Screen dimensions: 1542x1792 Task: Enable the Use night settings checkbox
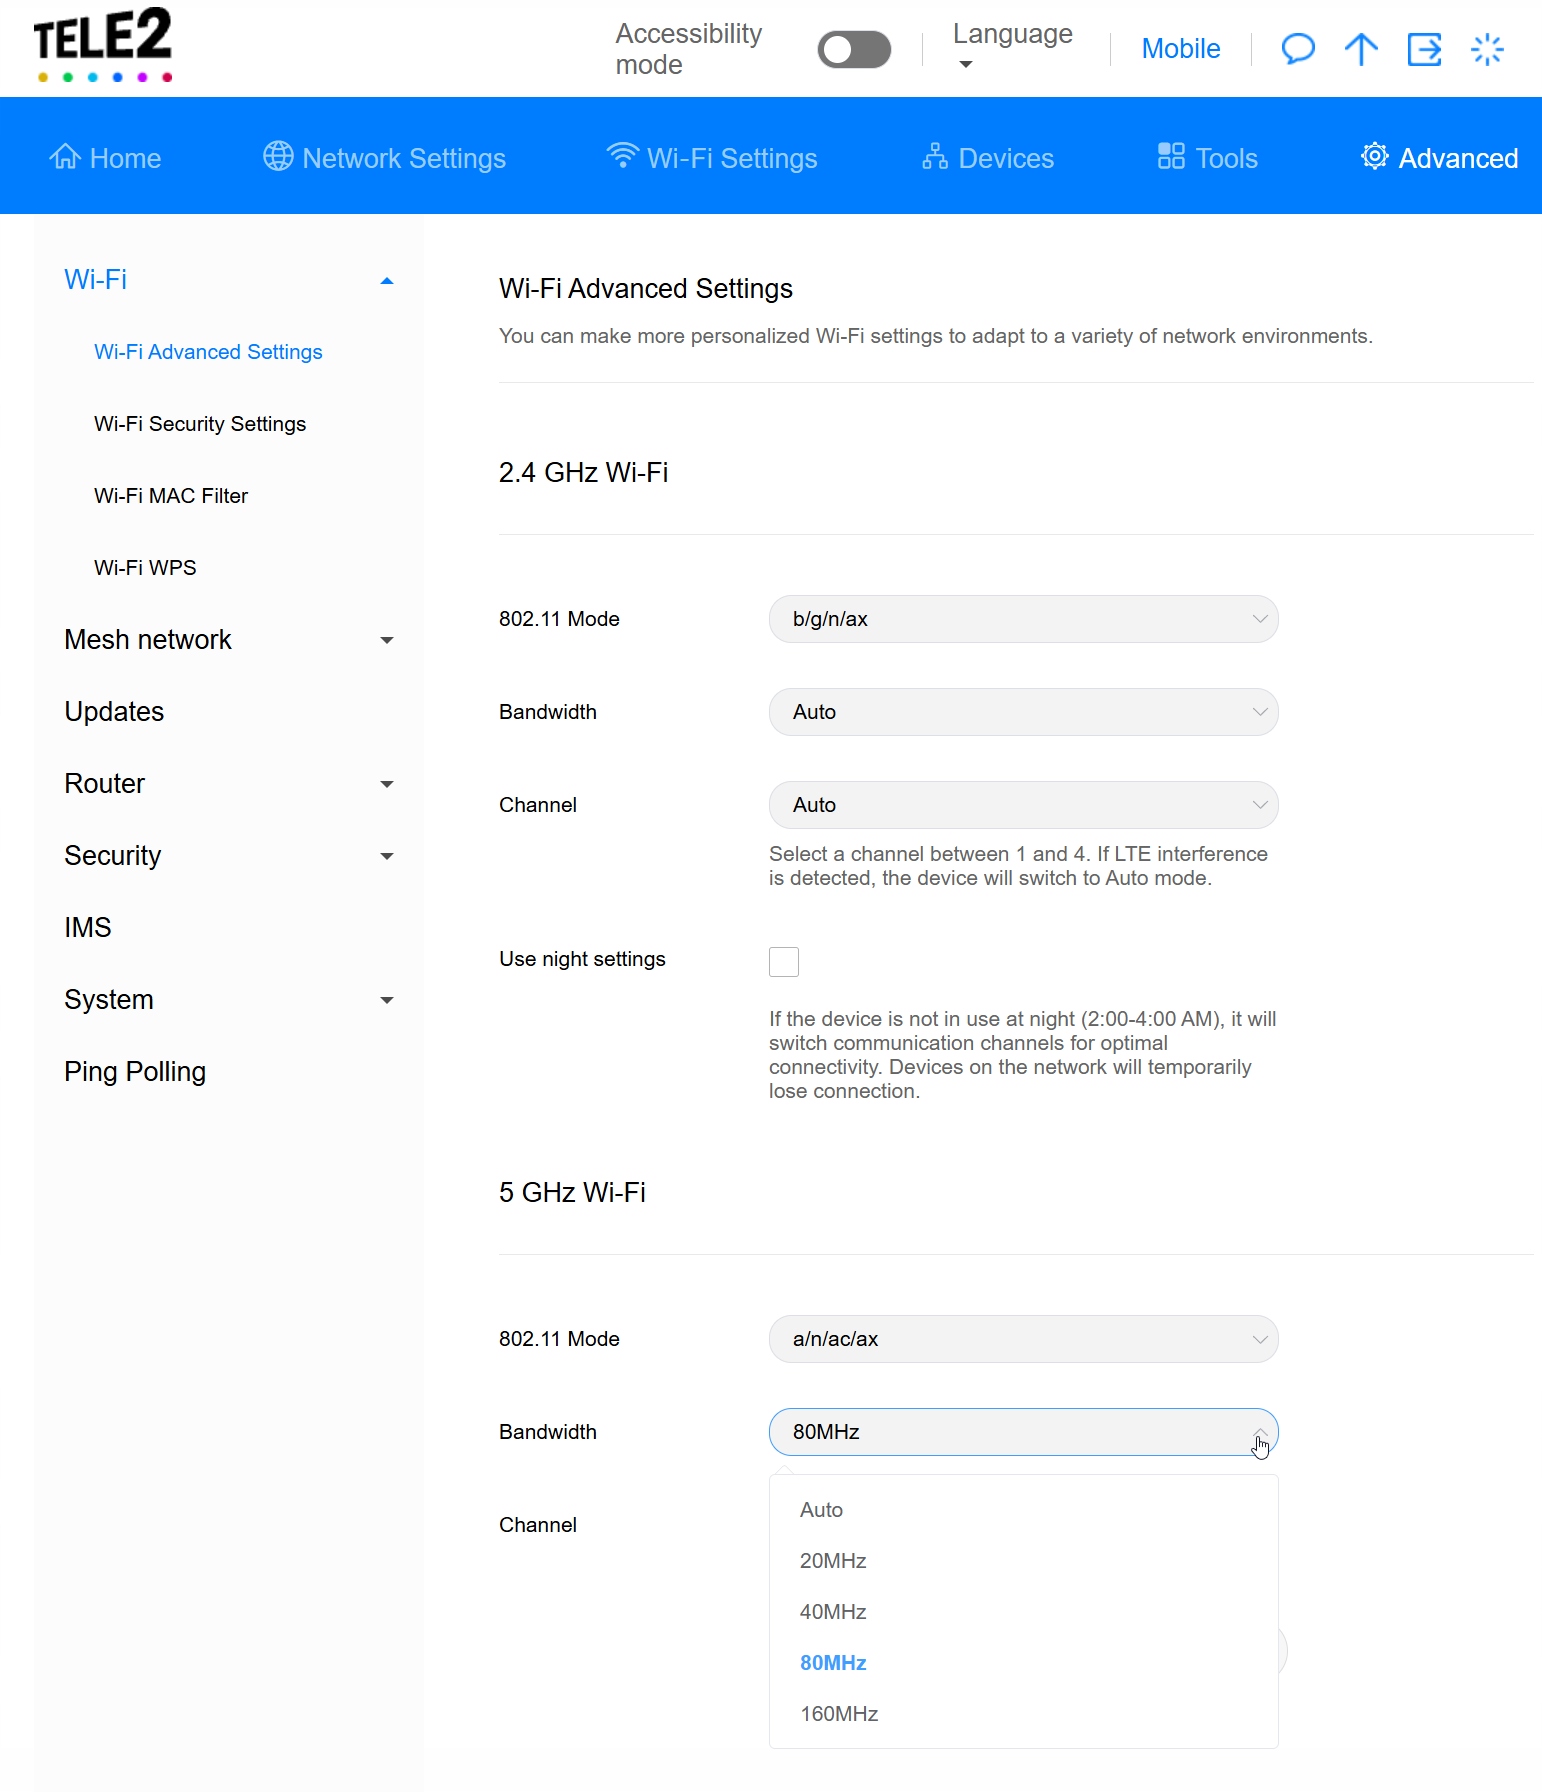tap(784, 961)
